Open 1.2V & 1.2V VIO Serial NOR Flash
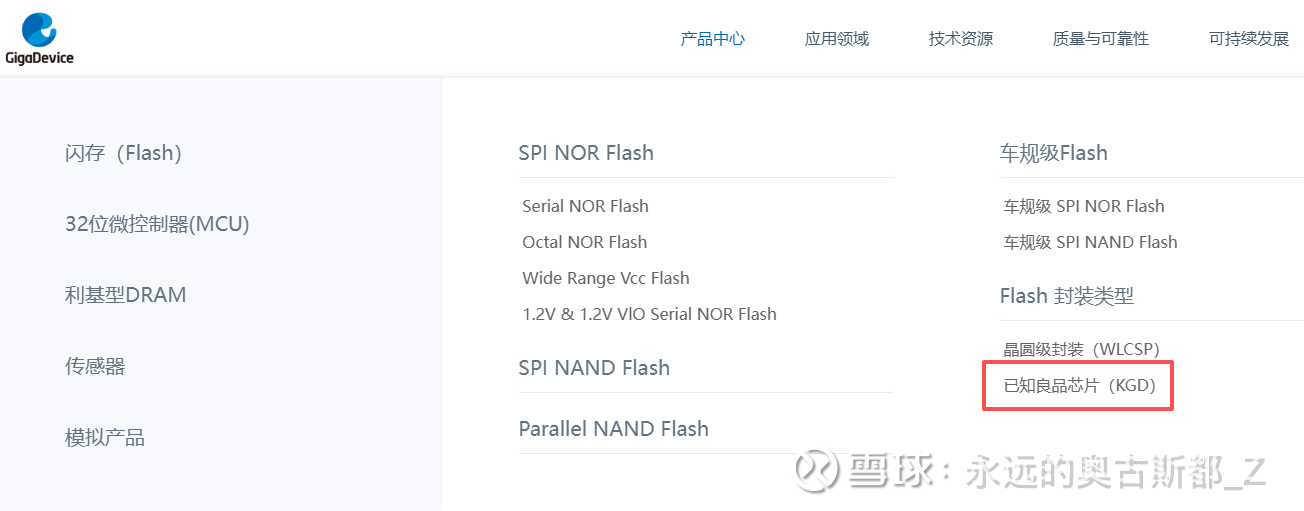 (649, 314)
